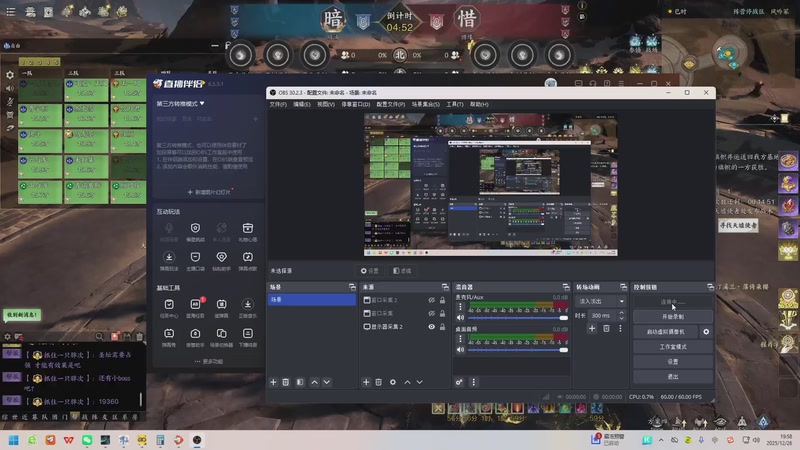Toggle the lock on 窗口采集 2 source

pyautogui.click(x=442, y=300)
